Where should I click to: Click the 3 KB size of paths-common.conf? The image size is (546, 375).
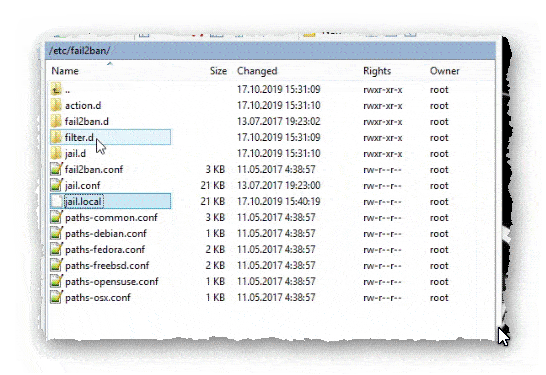(215, 217)
